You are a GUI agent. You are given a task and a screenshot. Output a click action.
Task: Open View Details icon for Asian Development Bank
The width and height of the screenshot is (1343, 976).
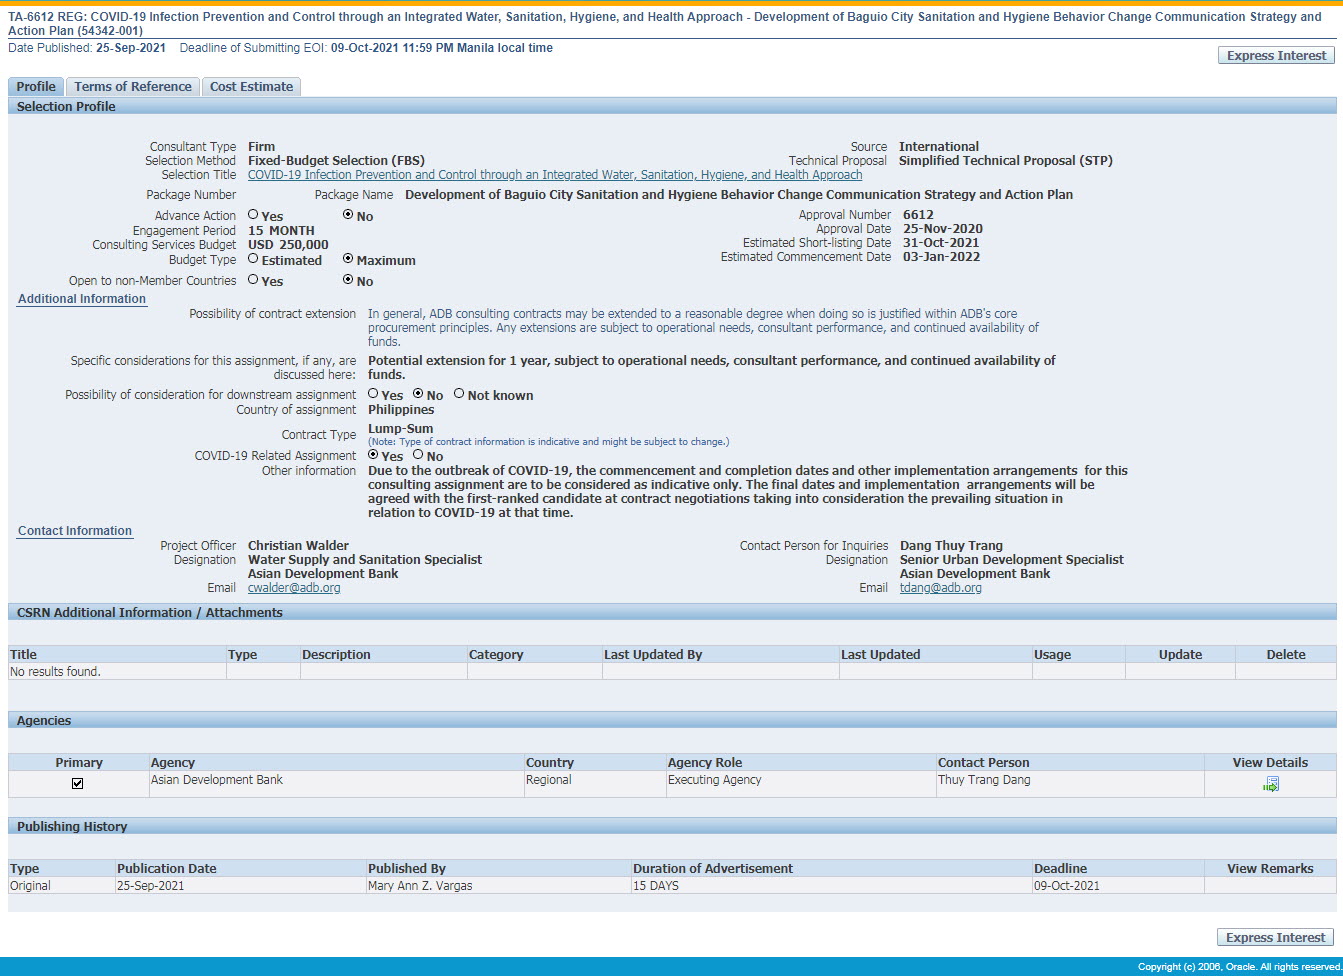tap(1270, 785)
